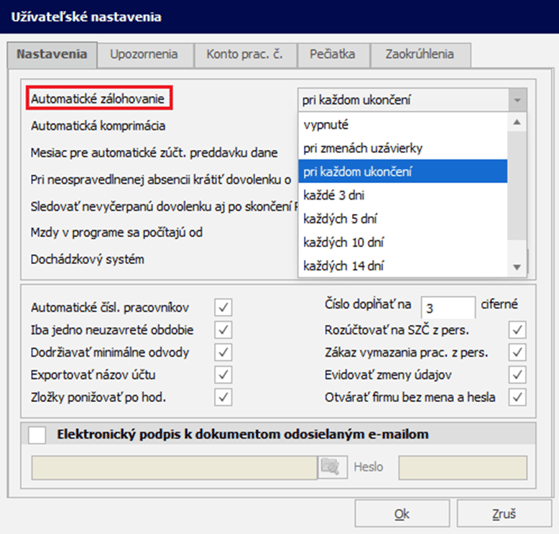The image size is (559, 534).
Task: Click the dropdown list scroll up arrow
Action: coord(517,122)
